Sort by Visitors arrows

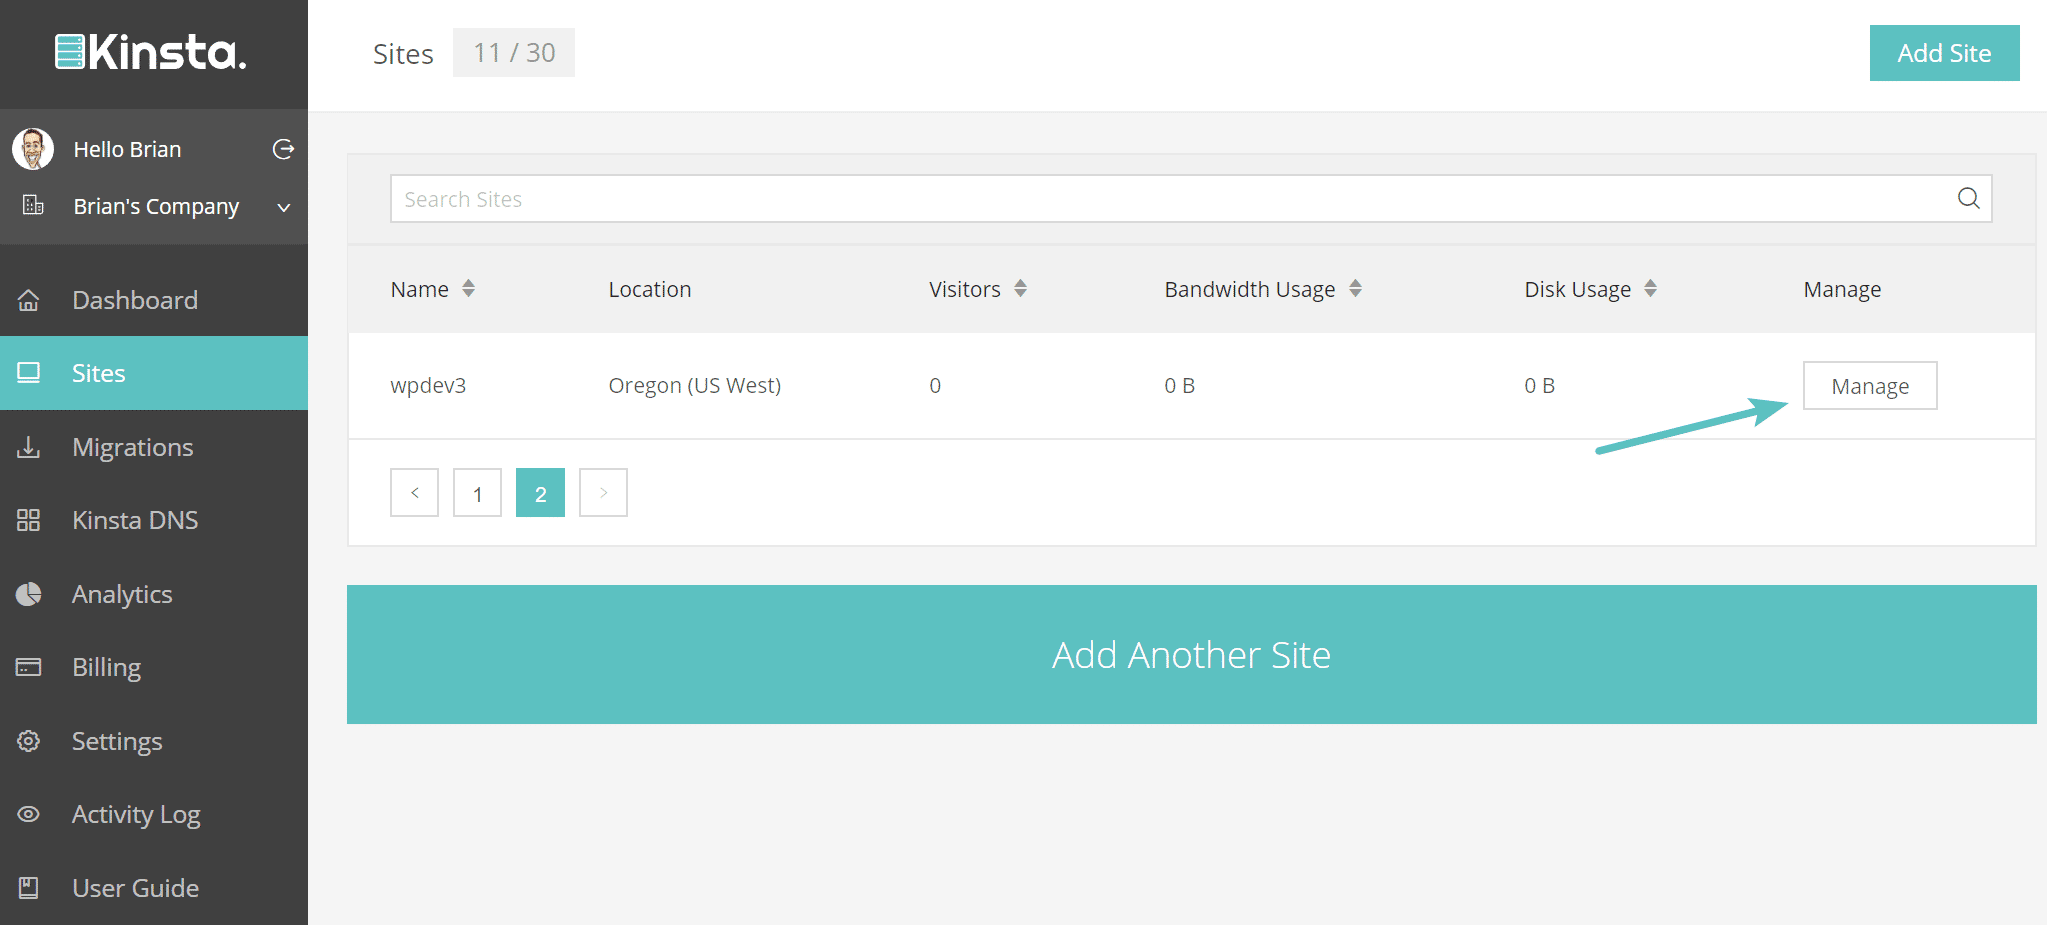pos(1020,289)
